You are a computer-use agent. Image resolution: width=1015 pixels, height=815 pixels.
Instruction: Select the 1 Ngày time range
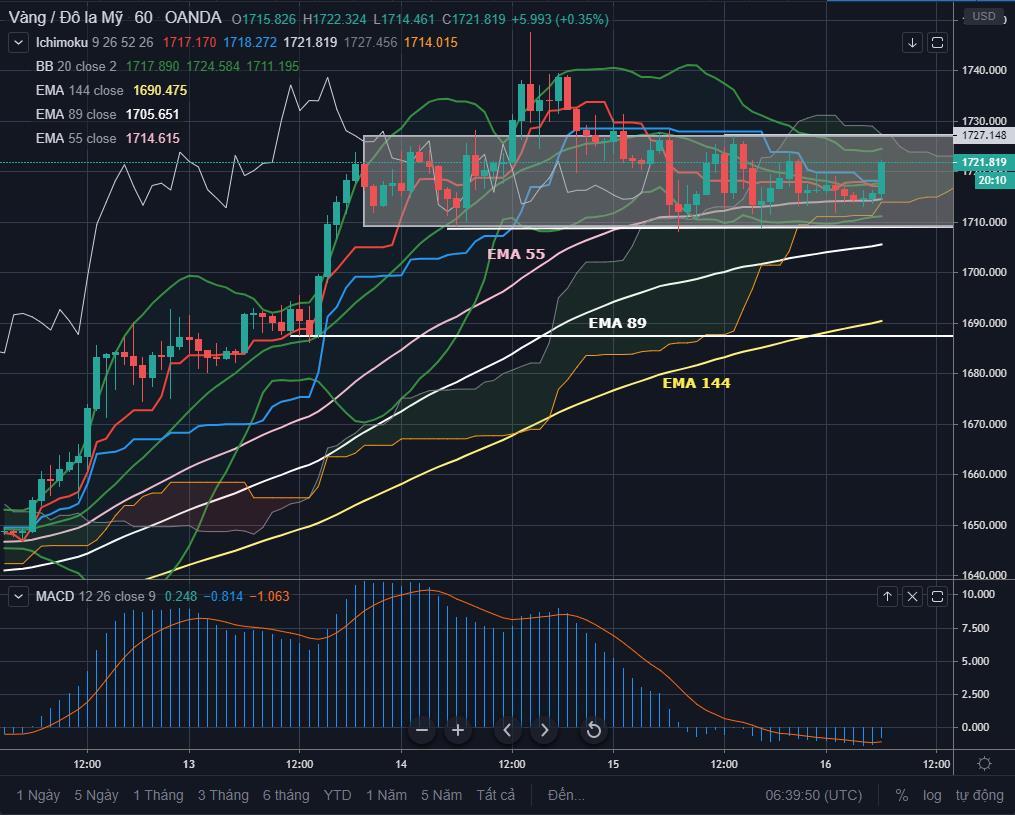pyautogui.click(x=38, y=795)
